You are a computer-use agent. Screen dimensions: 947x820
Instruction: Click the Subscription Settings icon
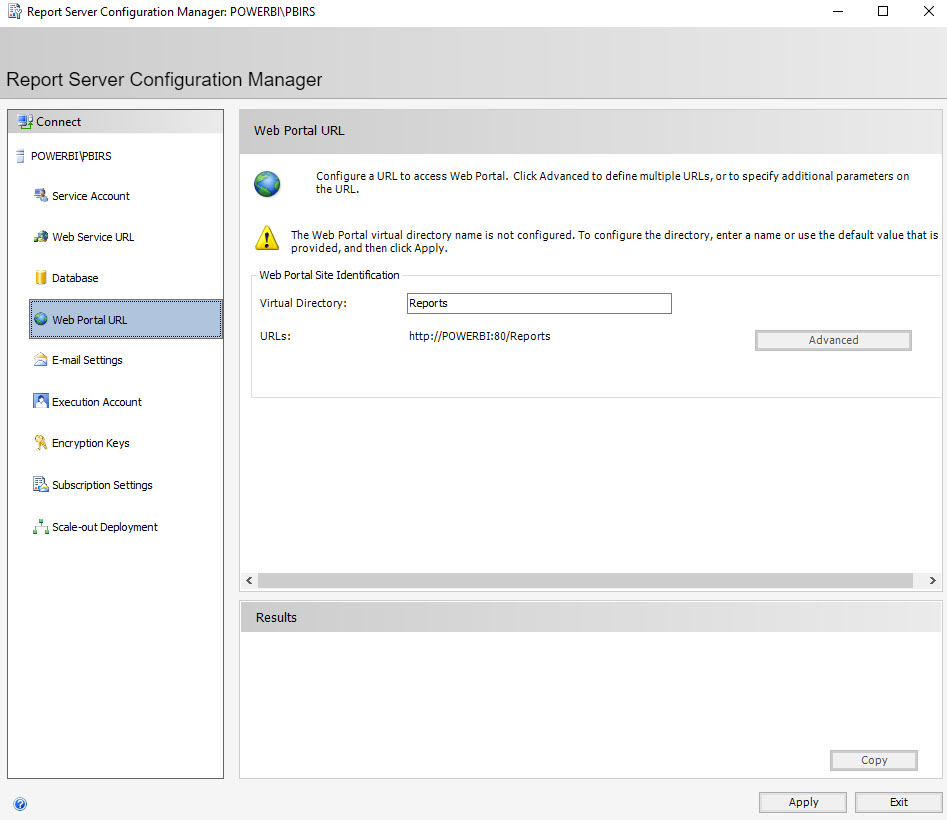point(40,484)
